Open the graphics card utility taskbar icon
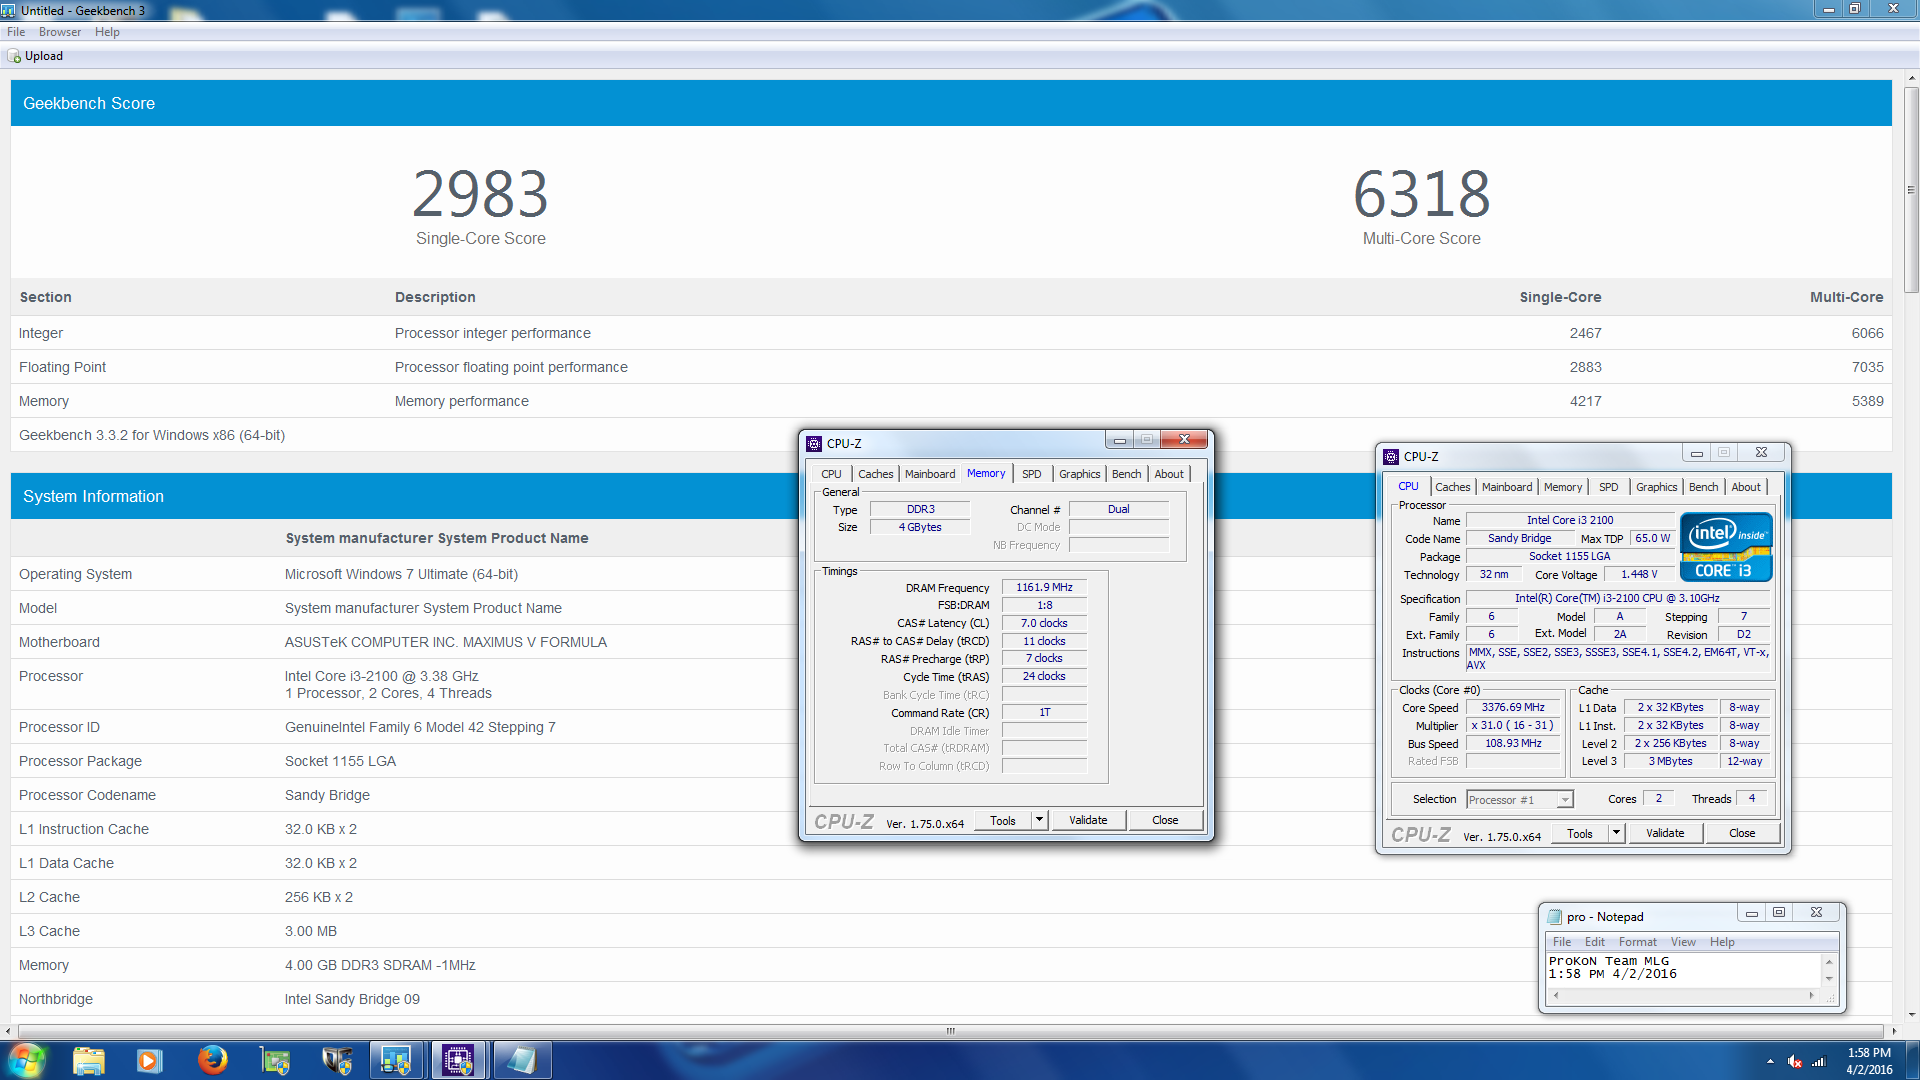Image resolution: width=1920 pixels, height=1080 pixels. pyautogui.click(x=274, y=1060)
